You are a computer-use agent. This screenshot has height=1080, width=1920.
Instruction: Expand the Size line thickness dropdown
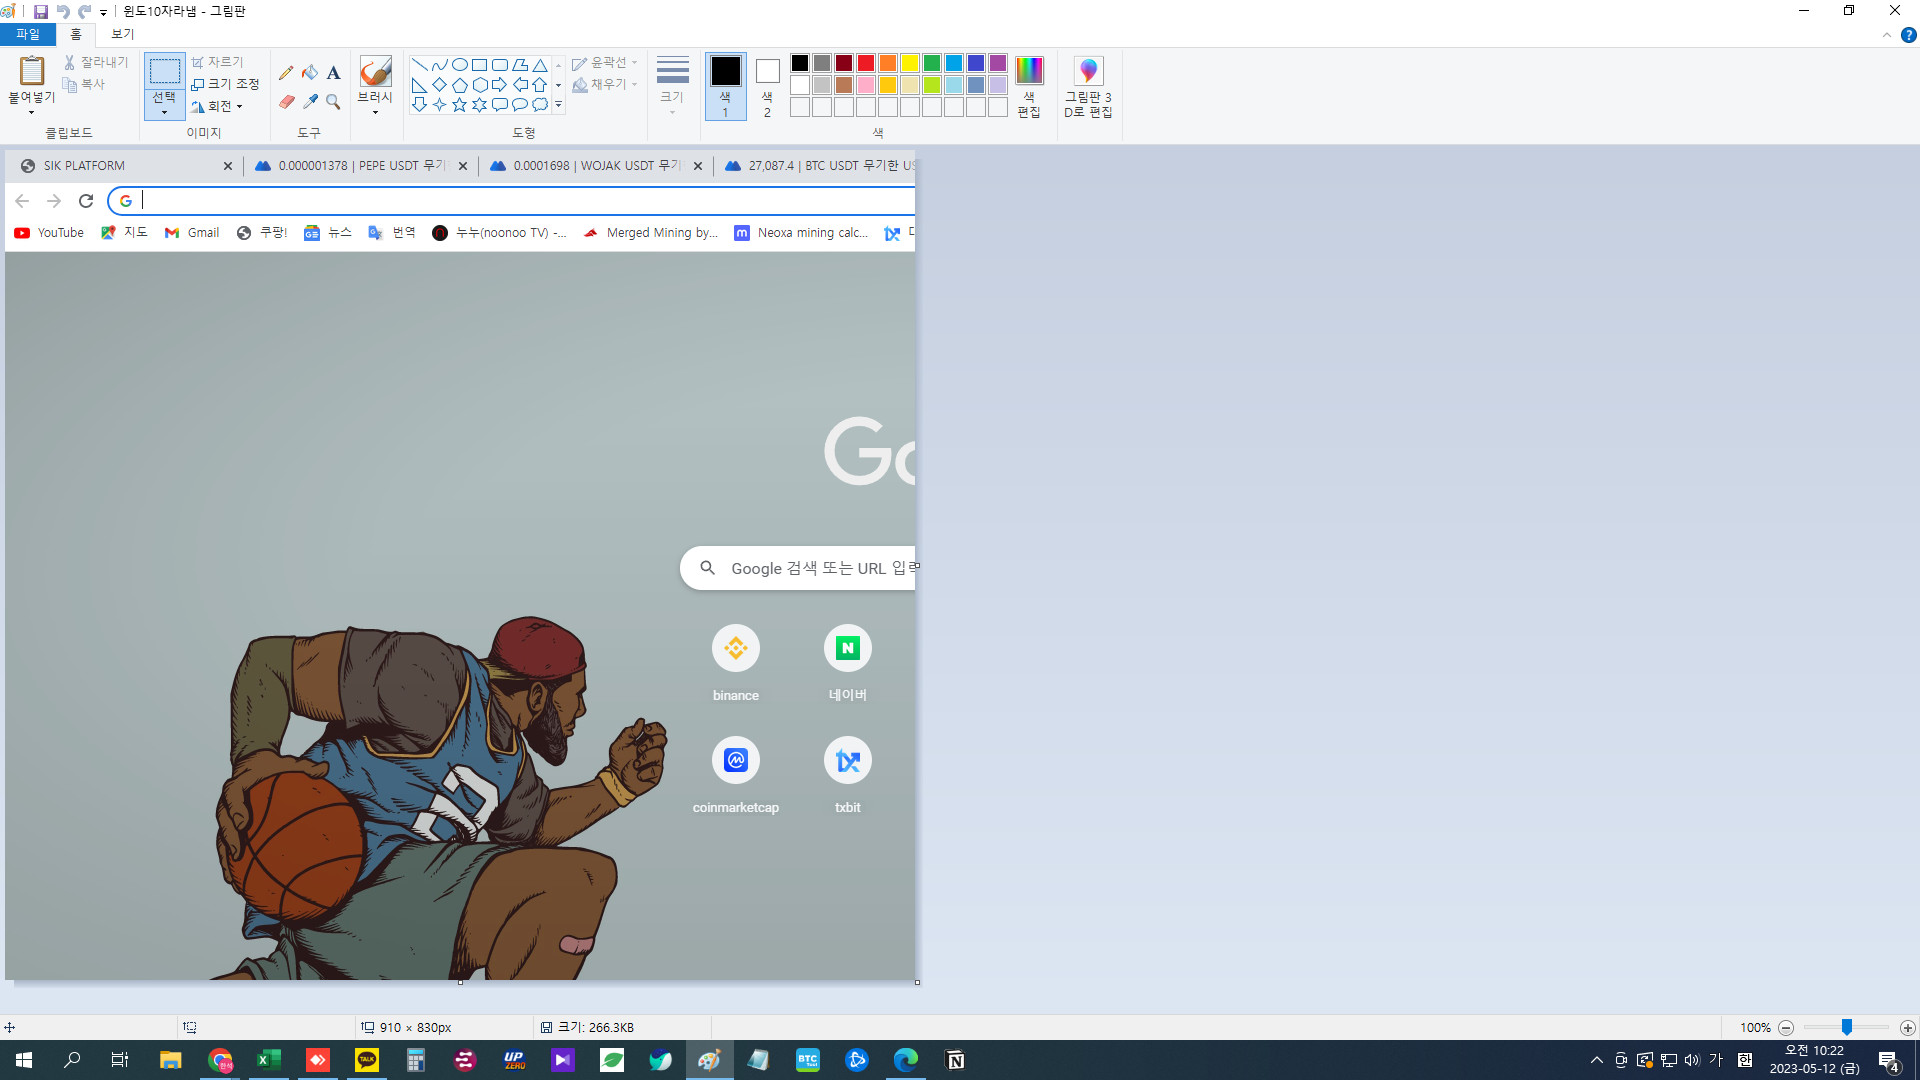[x=672, y=84]
